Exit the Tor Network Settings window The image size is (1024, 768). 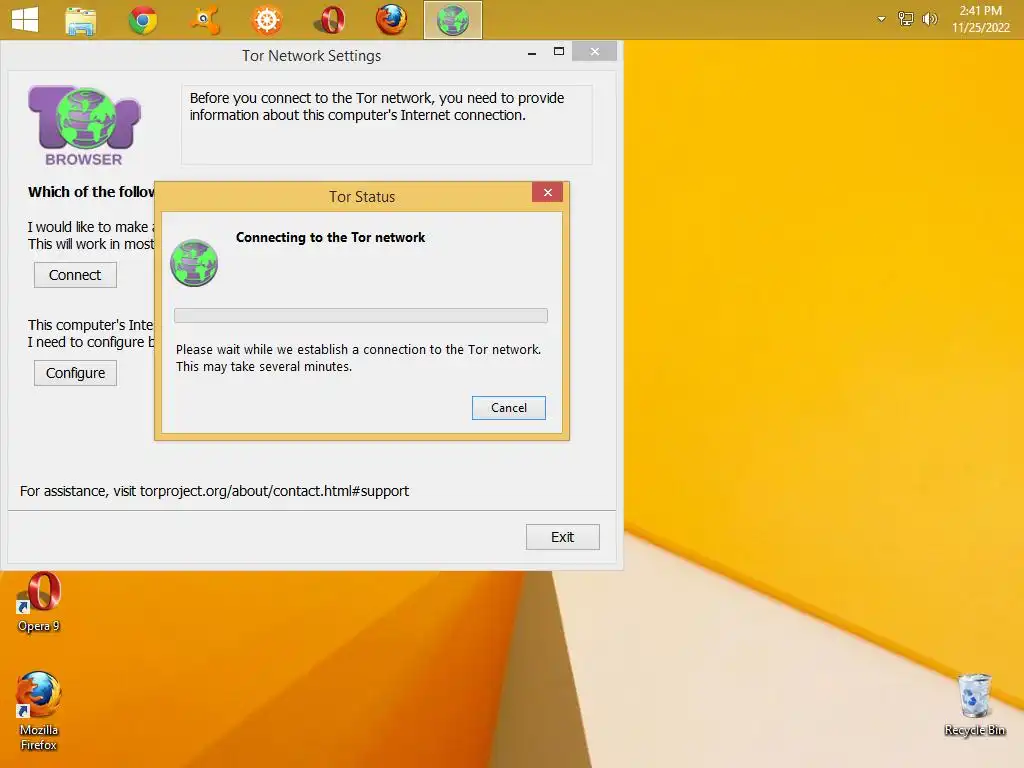click(562, 537)
